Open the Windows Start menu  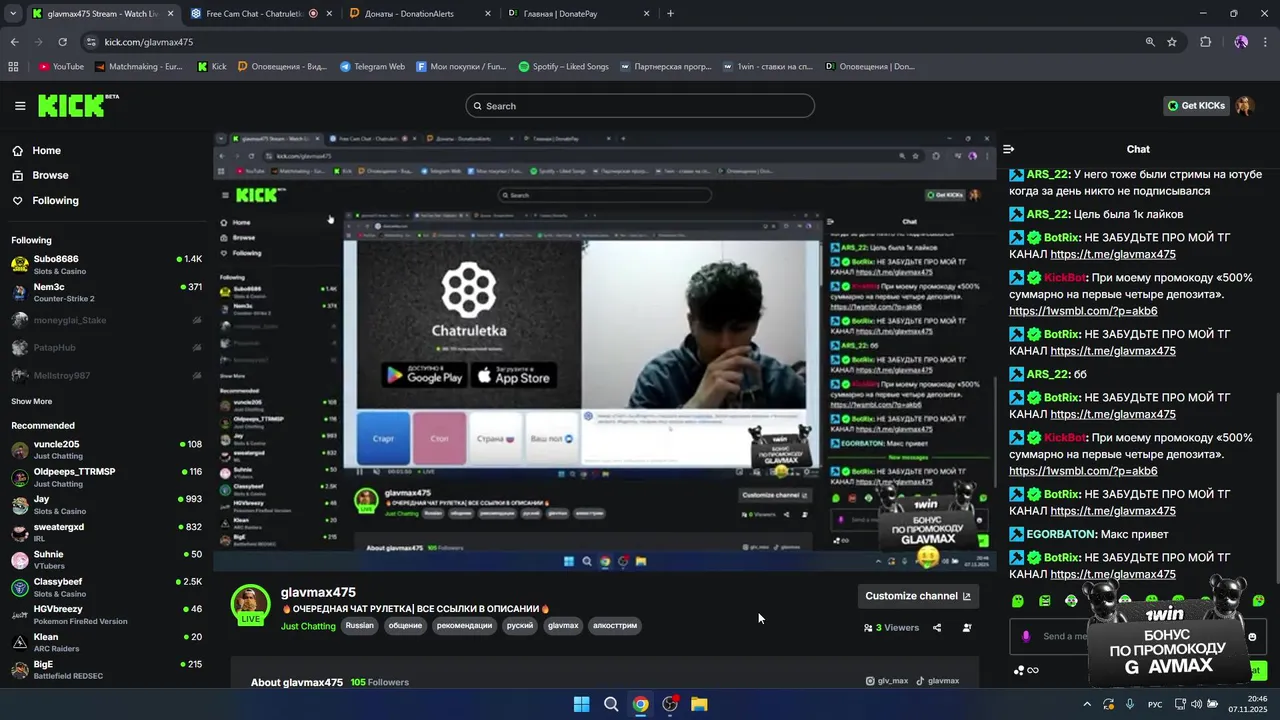tap(581, 704)
